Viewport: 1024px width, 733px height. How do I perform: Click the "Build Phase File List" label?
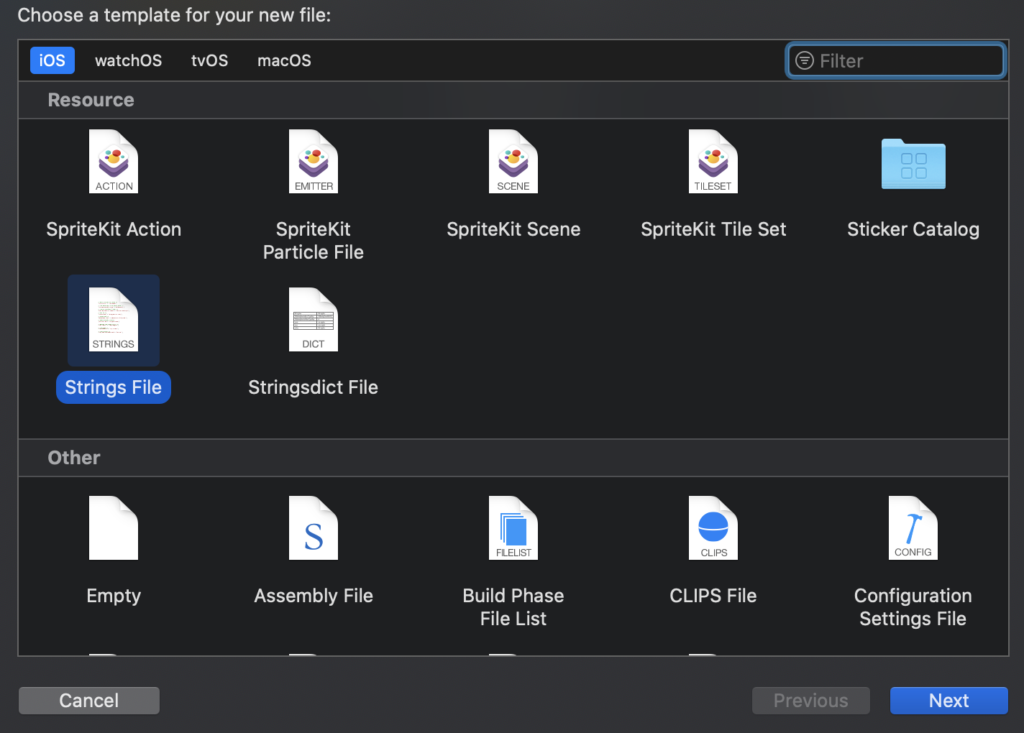(x=513, y=607)
